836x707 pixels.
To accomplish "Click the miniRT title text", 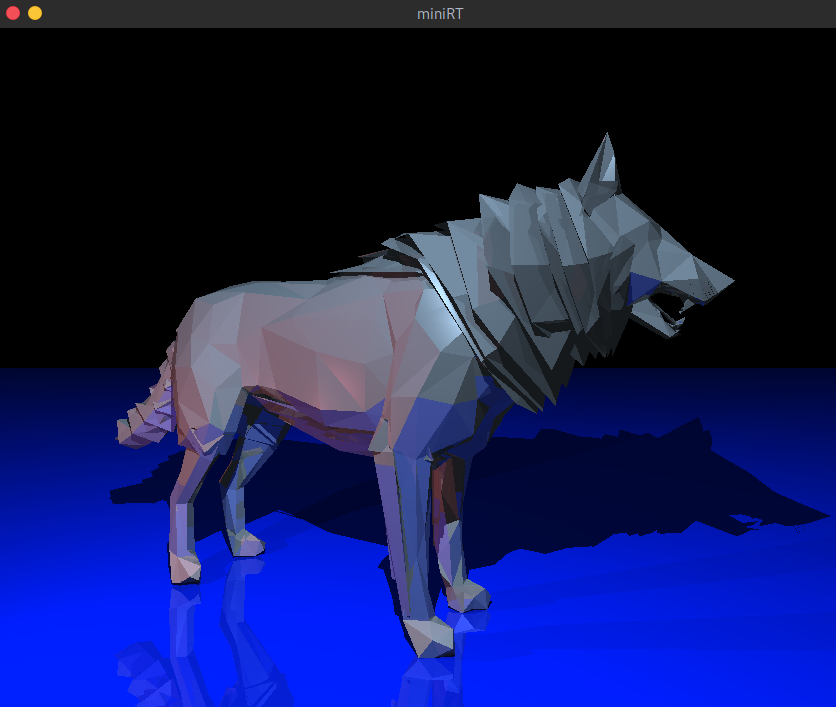I will [x=440, y=14].
